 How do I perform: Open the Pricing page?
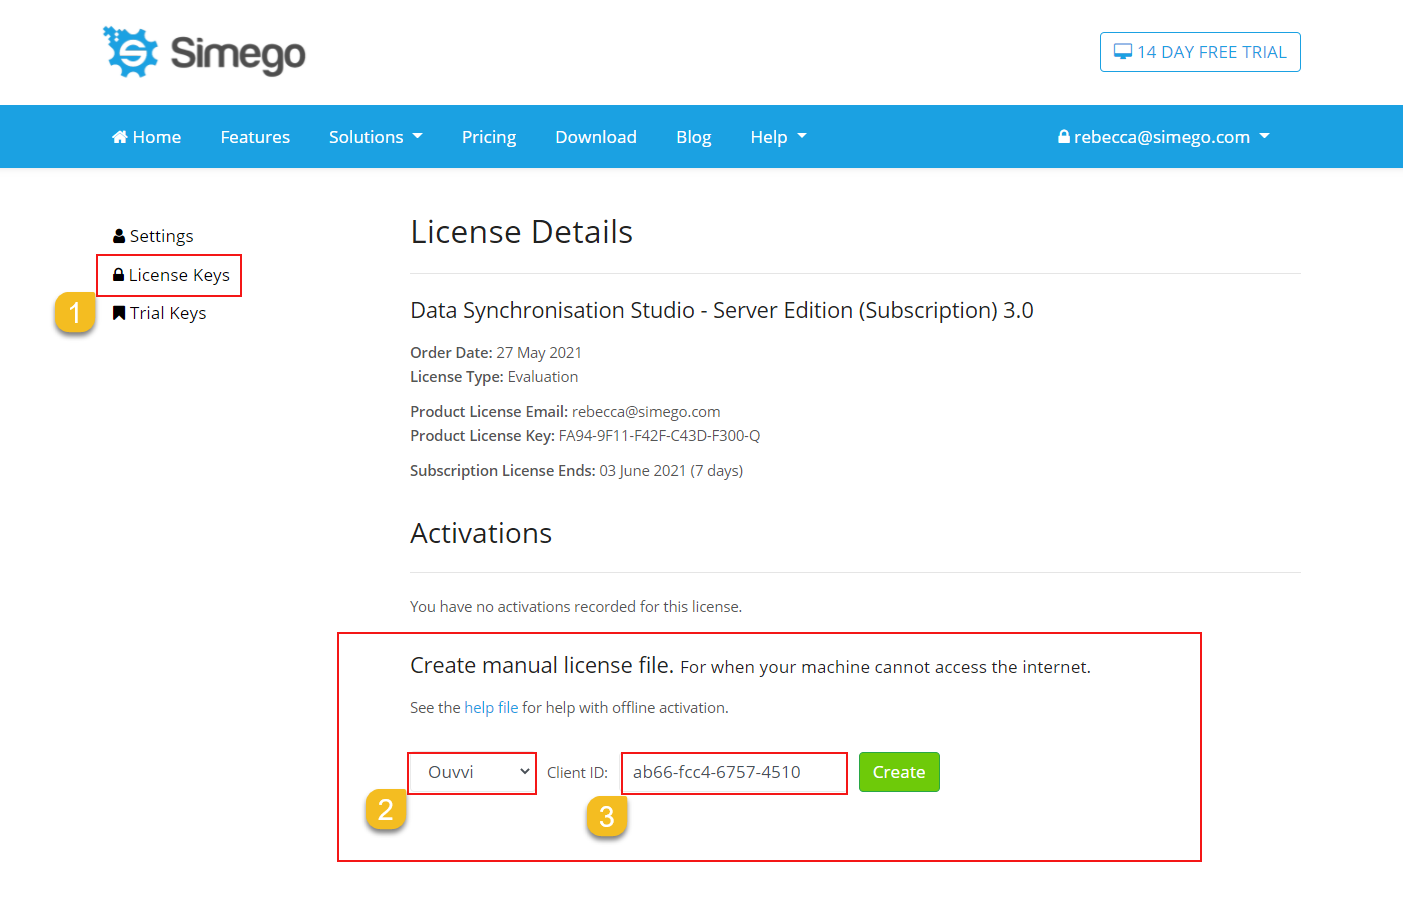click(x=489, y=137)
